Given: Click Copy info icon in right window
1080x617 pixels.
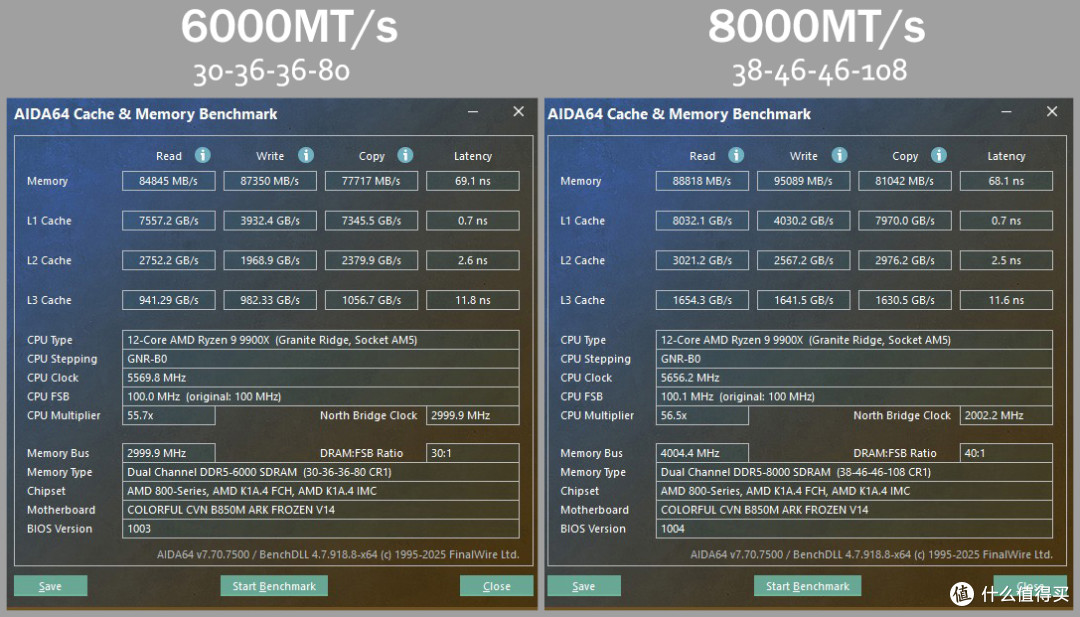Looking at the screenshot, I should click(939, 155).
